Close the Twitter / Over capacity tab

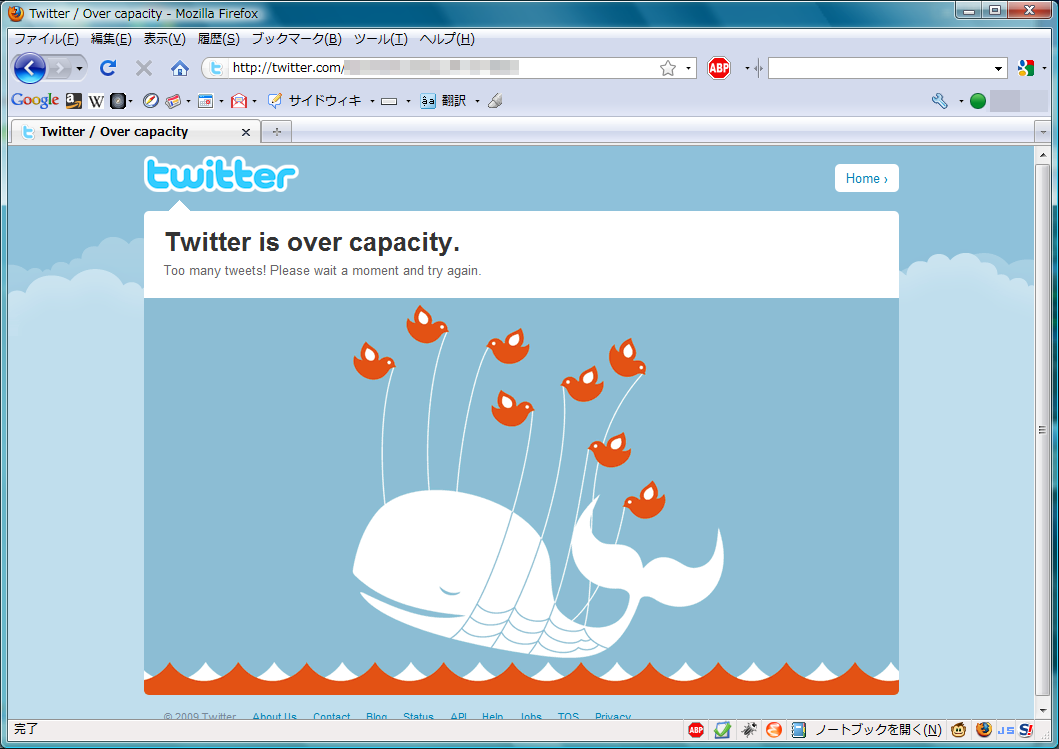(x=246, y=132)
